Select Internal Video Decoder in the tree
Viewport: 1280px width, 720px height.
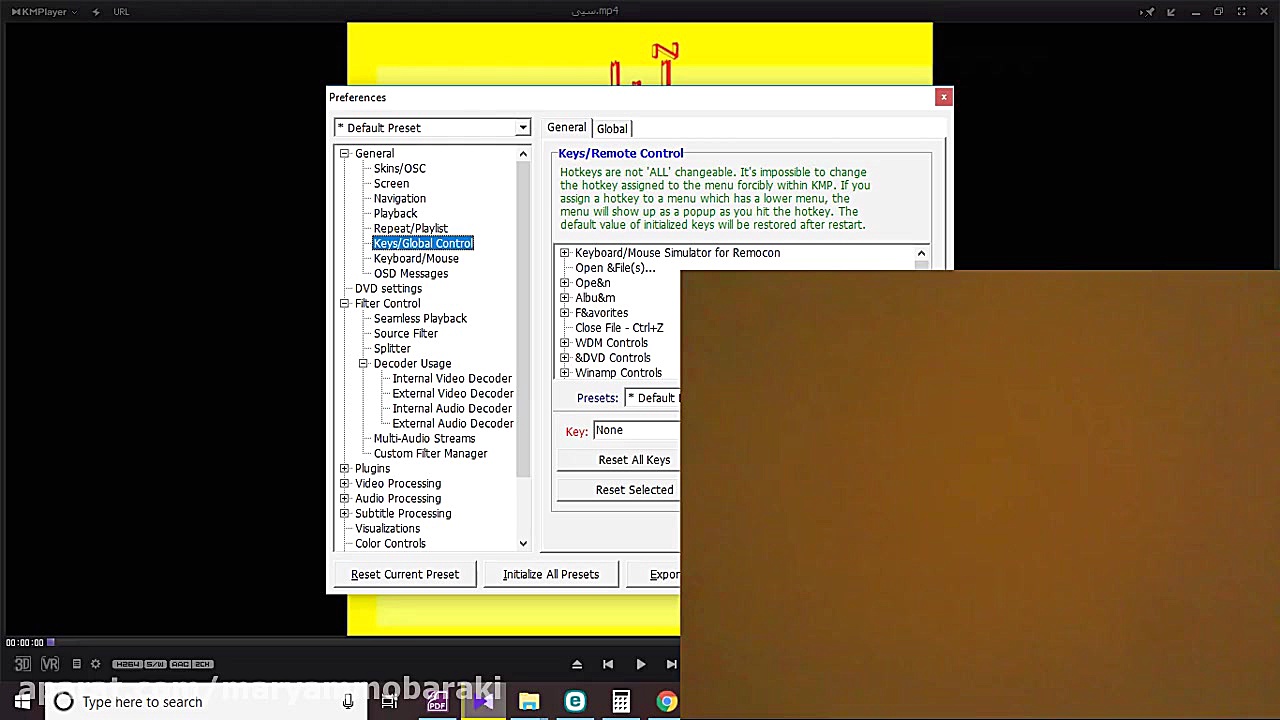(x=452, y=378)
